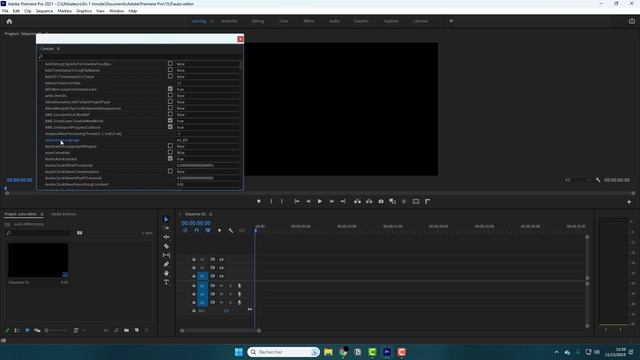Open the Markers menu
This screenshot has height=360, width=640.
tap(64, 11)
